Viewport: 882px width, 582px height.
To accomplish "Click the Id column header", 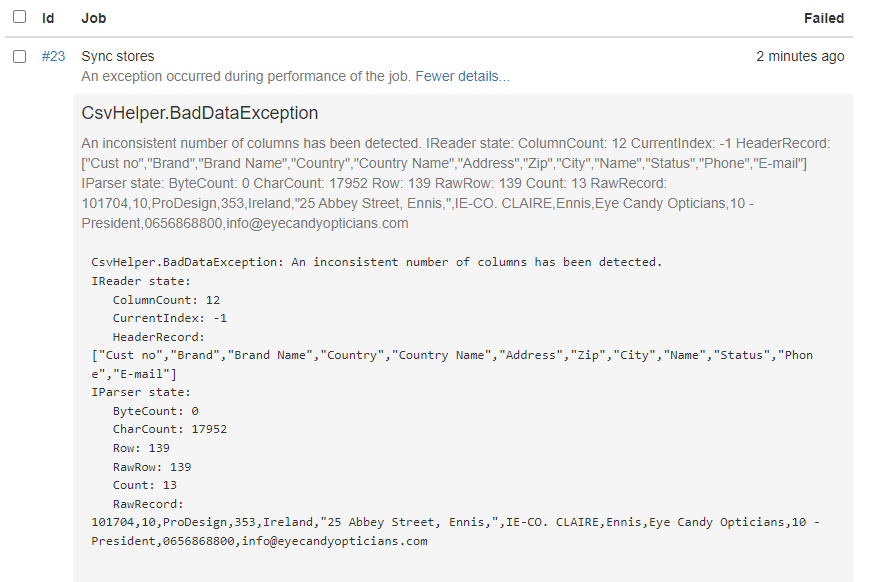I will coord(46,18).
